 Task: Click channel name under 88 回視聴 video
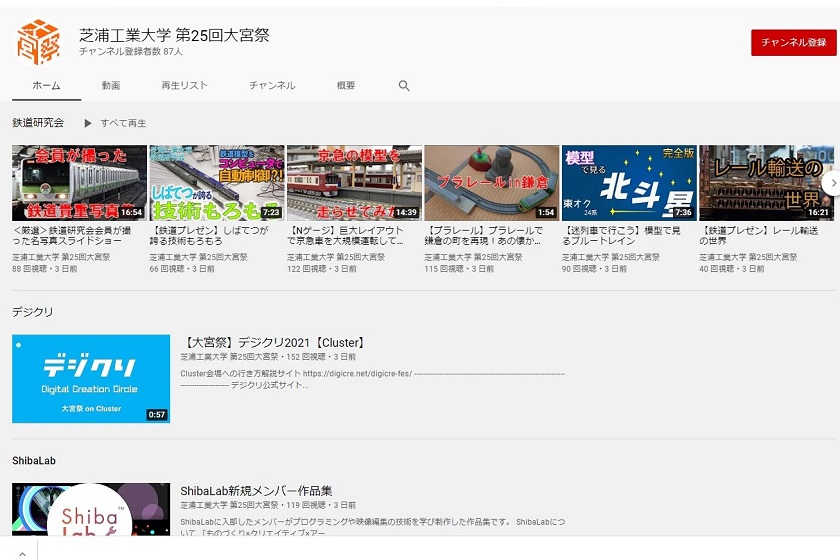coord(61,257)
